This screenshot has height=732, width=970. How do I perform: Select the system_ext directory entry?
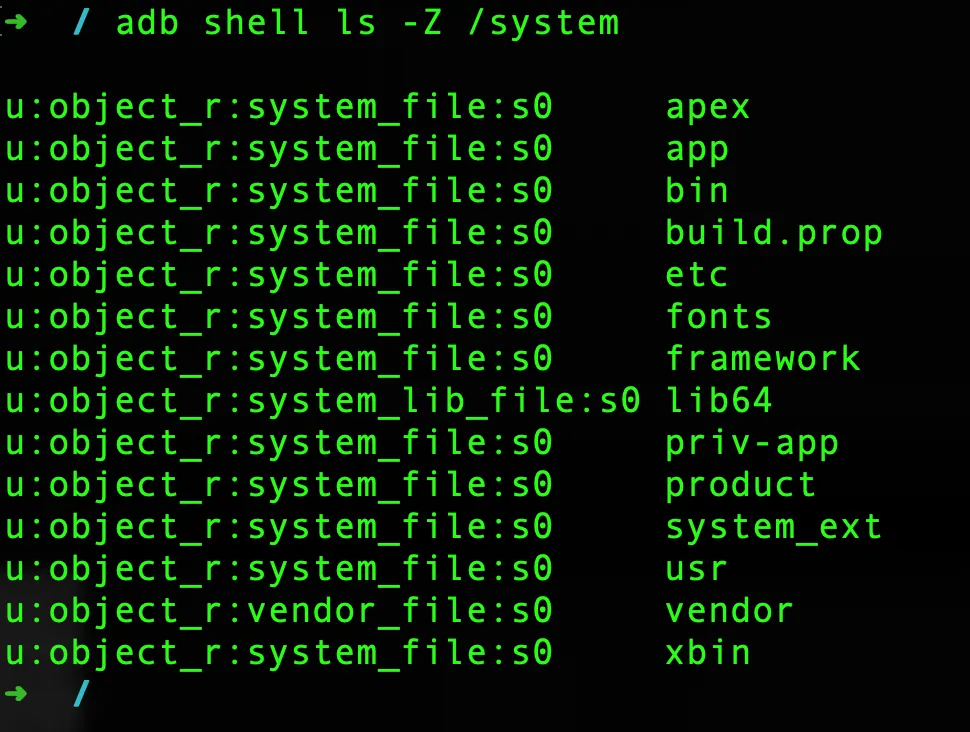point(774,526)
